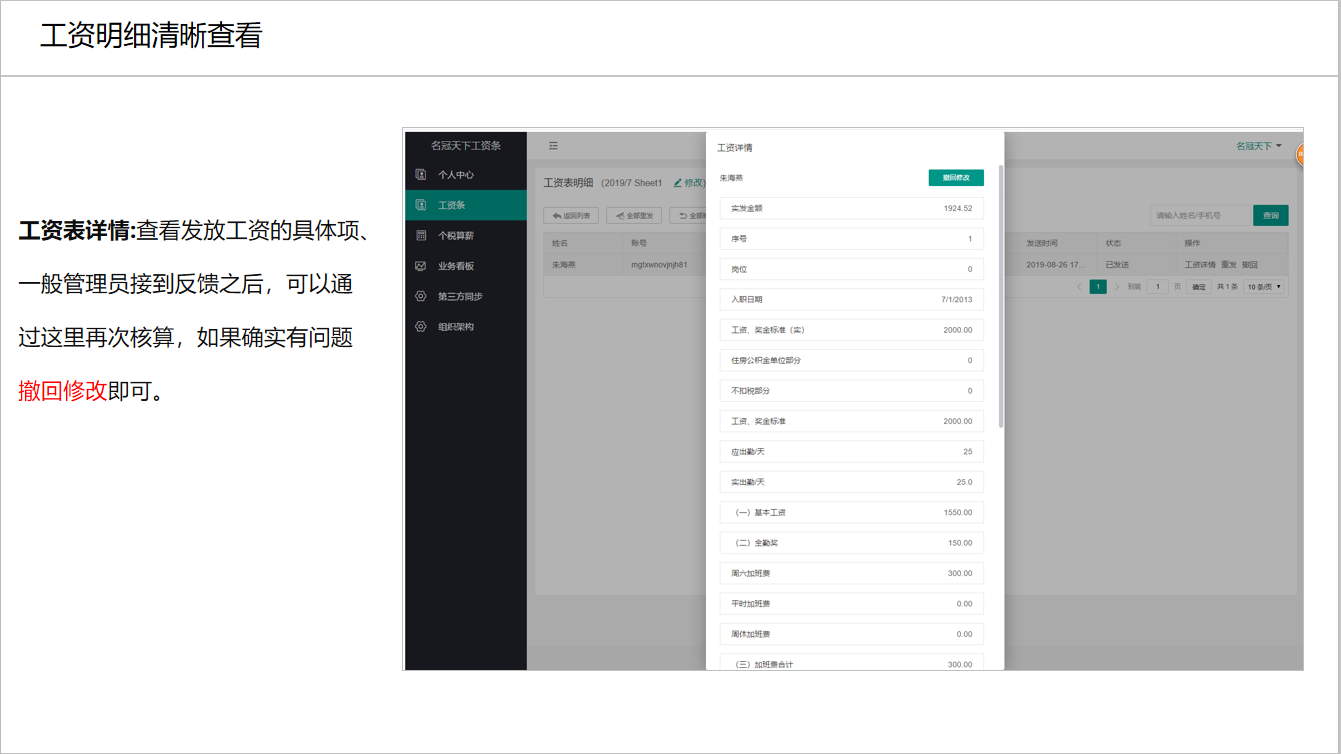Click the （二）全勤奖 row

[851, 543]
